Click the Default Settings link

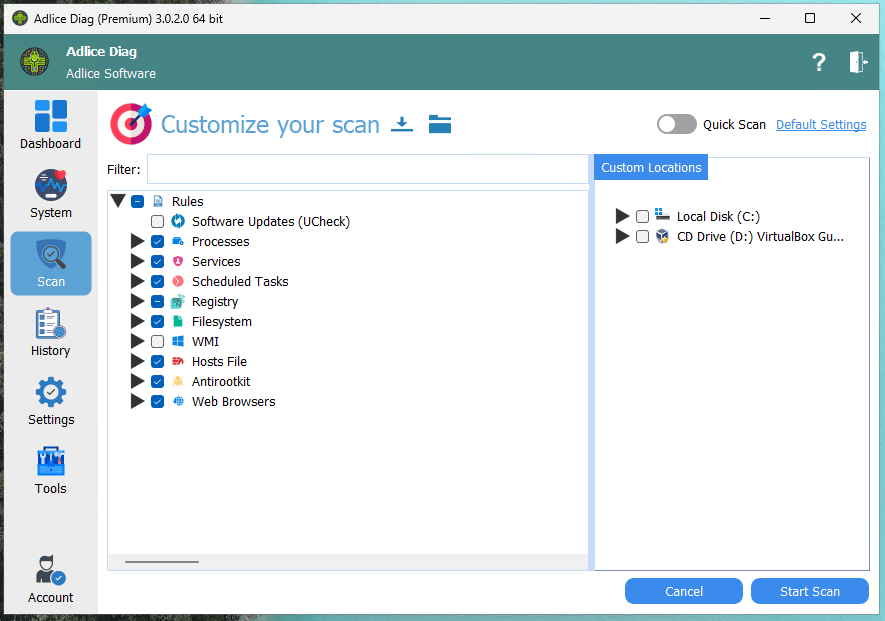click(x=821, y=125)
